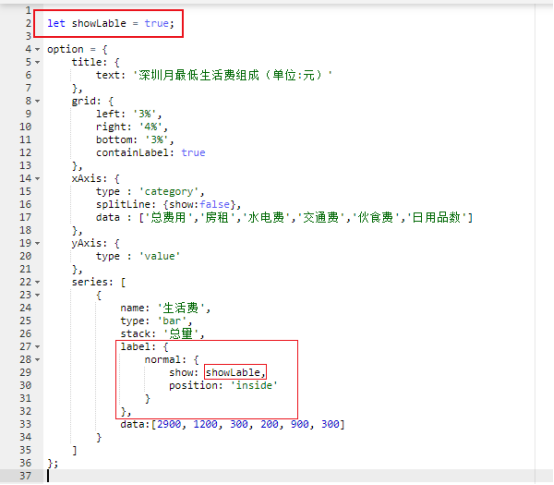Screen dimensions: 554x485
Task: Click data value 200
Action: click(270, 424)
